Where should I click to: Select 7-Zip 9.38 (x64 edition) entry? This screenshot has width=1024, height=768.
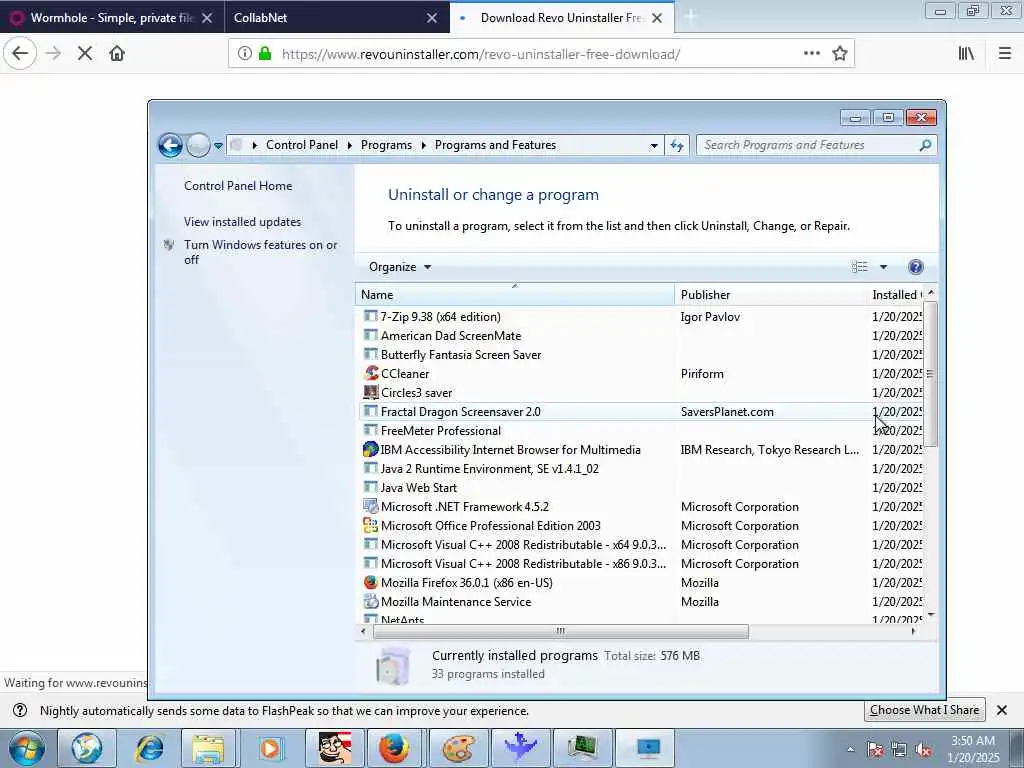(x=440, y=317)
